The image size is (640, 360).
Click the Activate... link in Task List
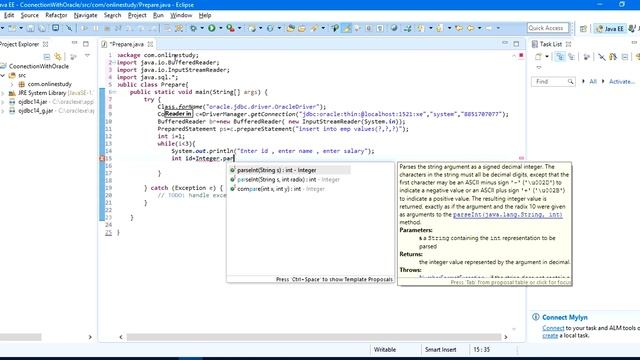(x=622, y=82)
